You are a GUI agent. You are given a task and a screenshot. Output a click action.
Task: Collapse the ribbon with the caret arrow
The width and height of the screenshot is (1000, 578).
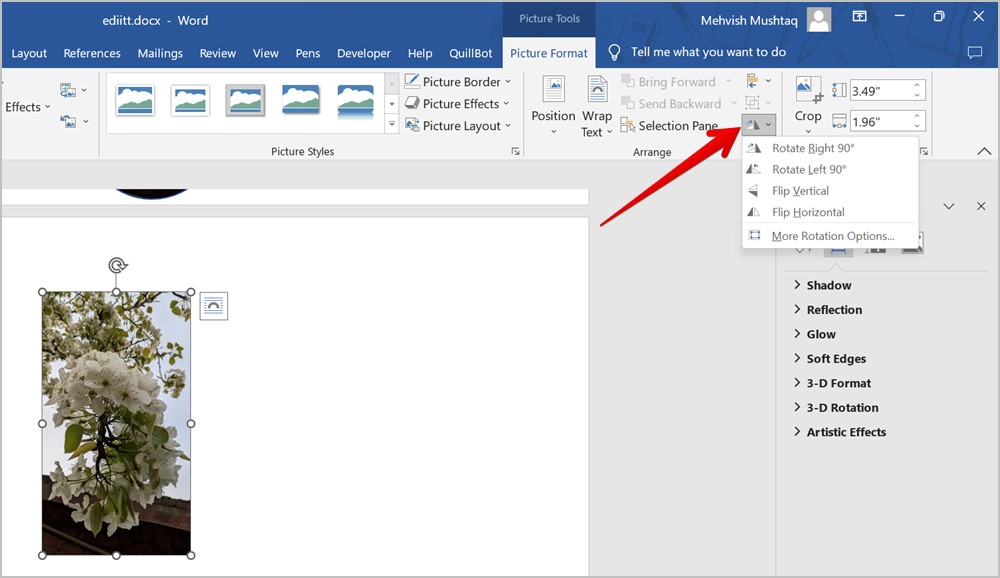coord(984,152)
